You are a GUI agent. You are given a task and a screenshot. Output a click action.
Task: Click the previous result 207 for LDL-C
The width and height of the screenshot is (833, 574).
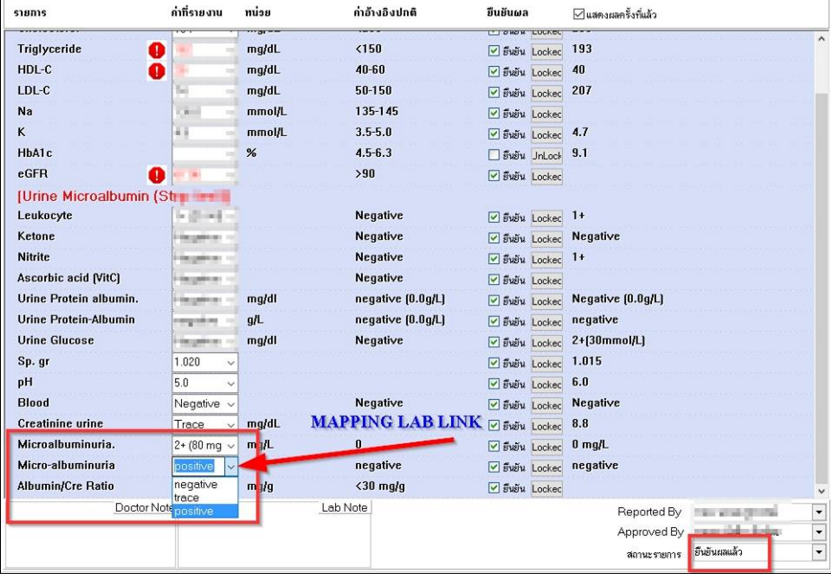click(582, 90)
